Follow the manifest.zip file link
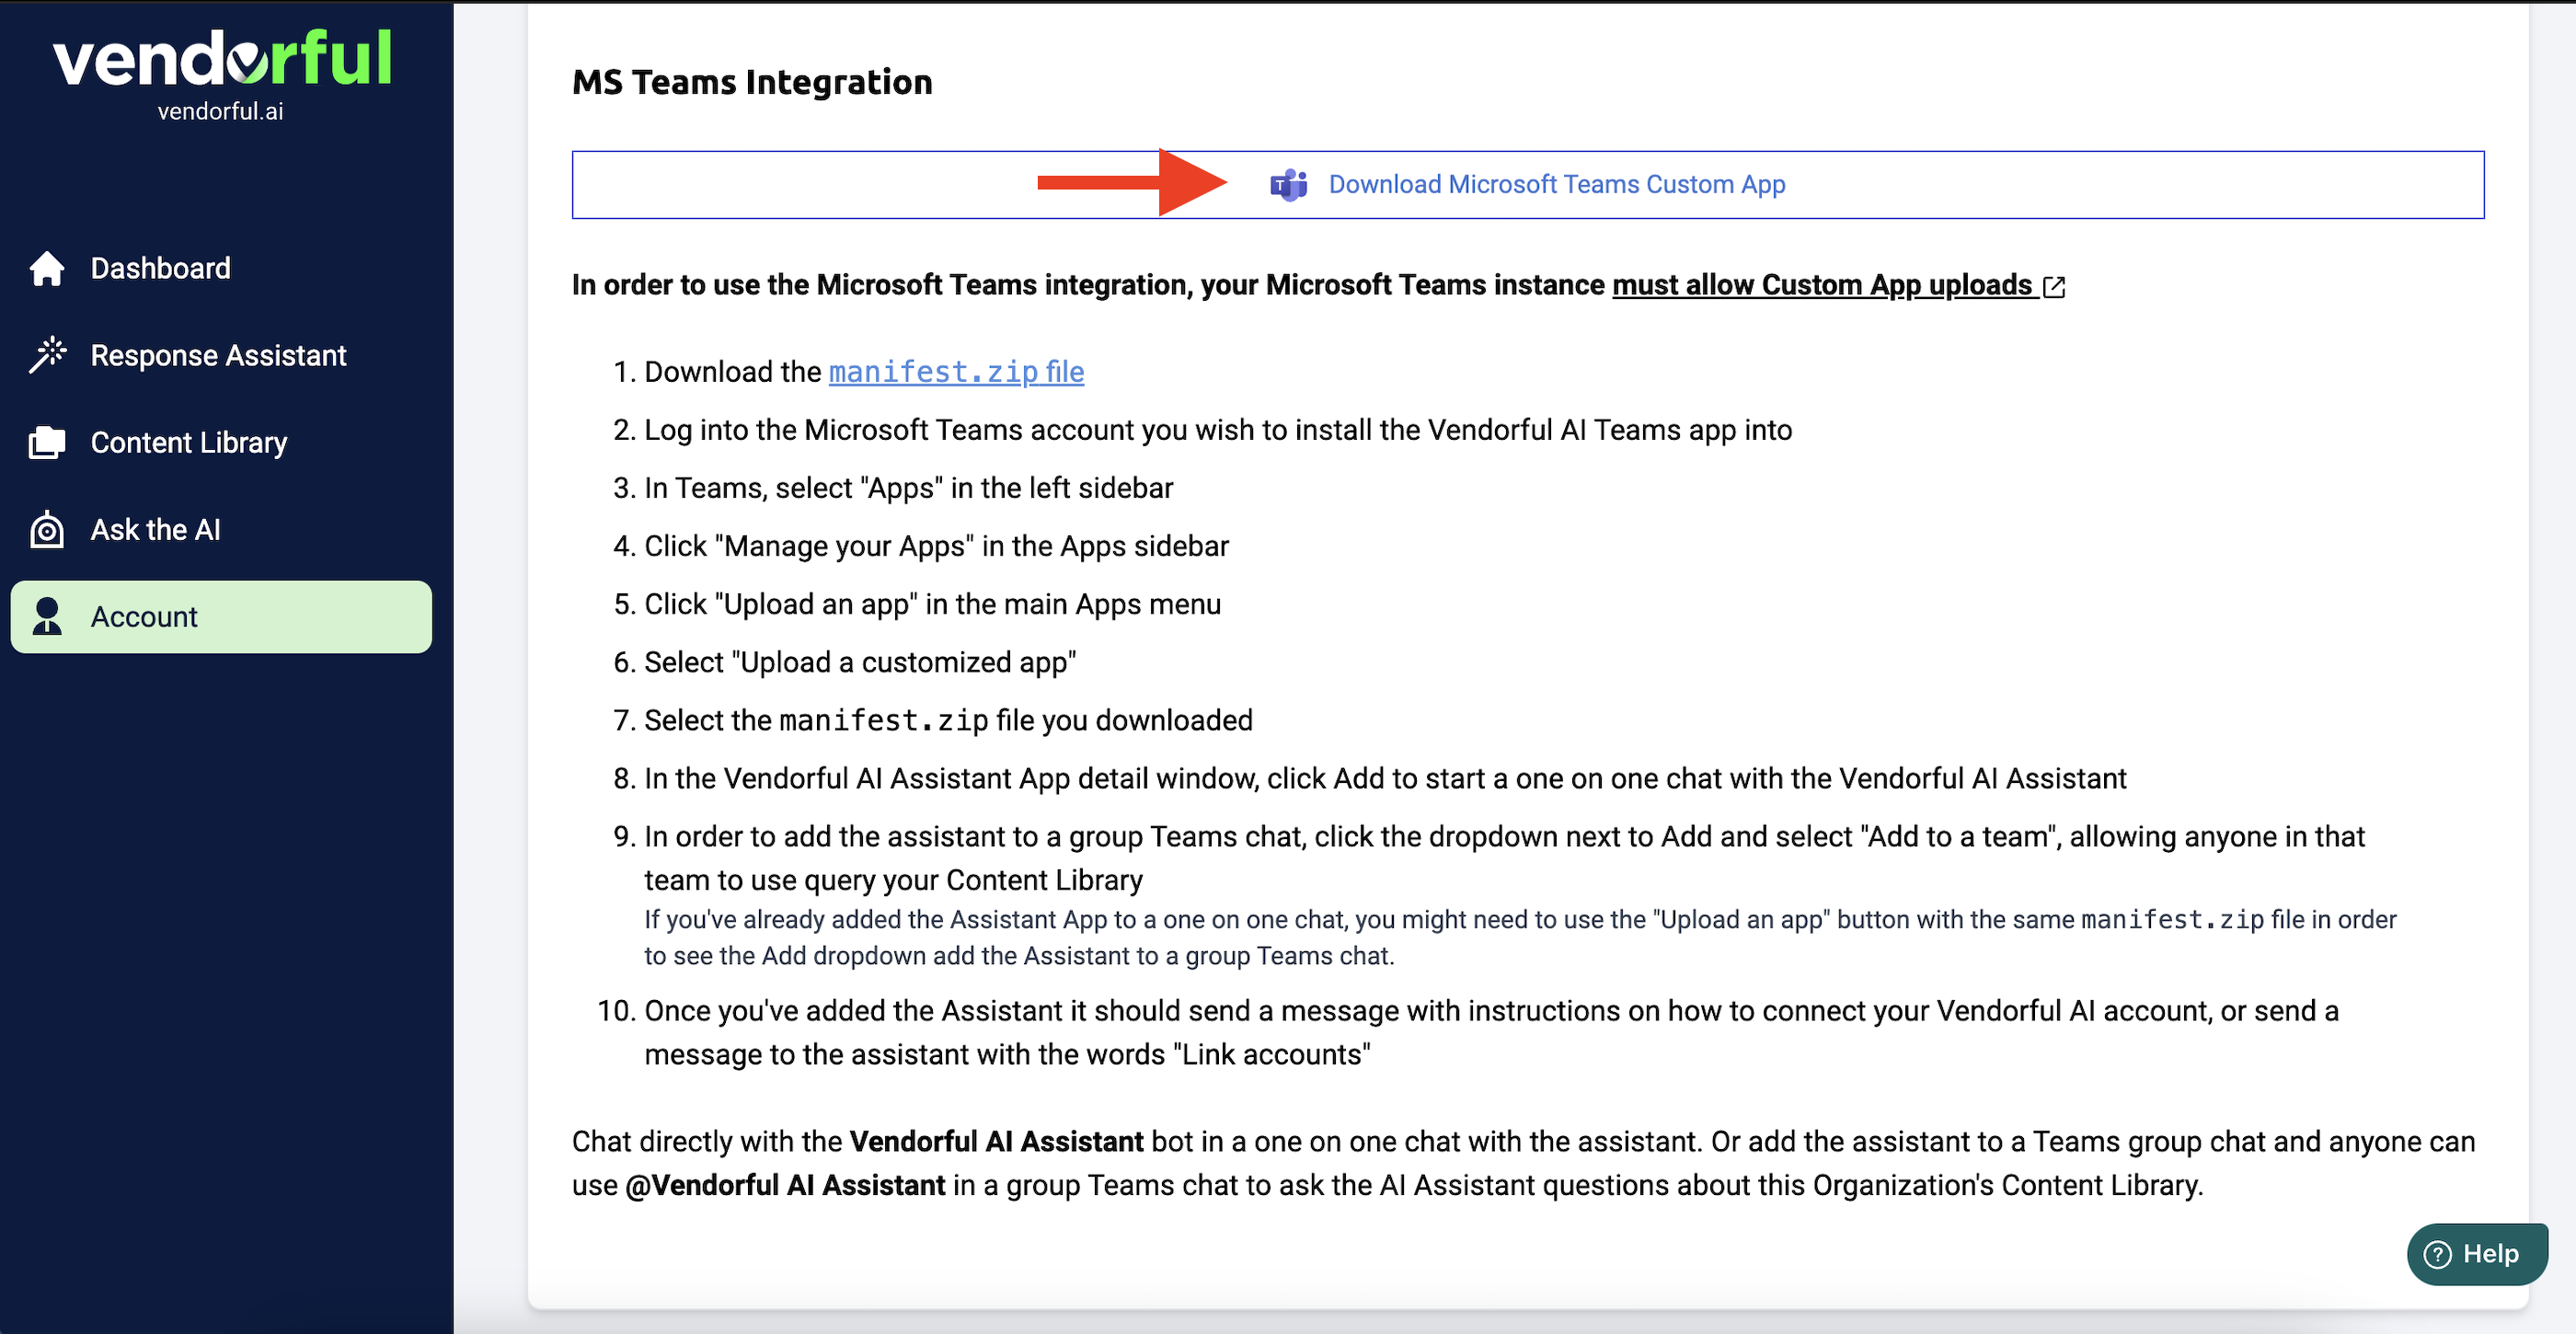The image size is (2576, 1334). [955, 372]
